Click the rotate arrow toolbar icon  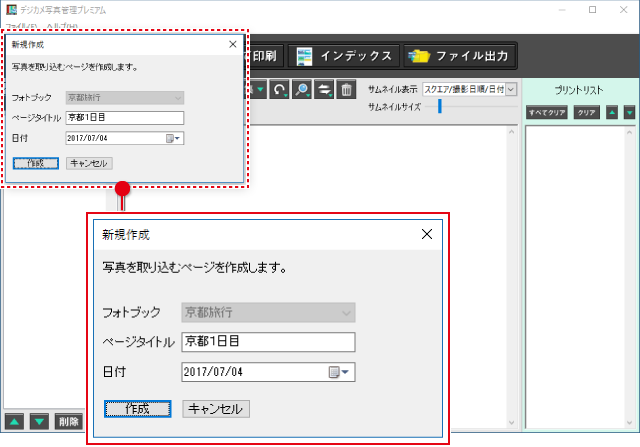coord(279,89)
